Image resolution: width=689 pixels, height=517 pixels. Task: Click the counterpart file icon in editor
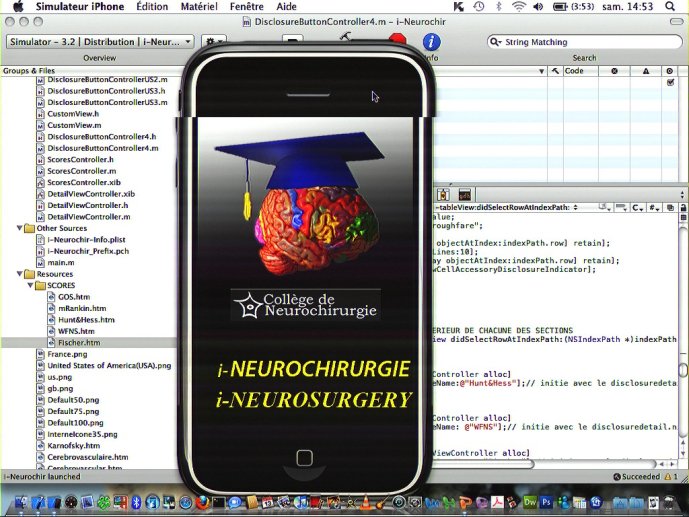(x=670, y=207)
